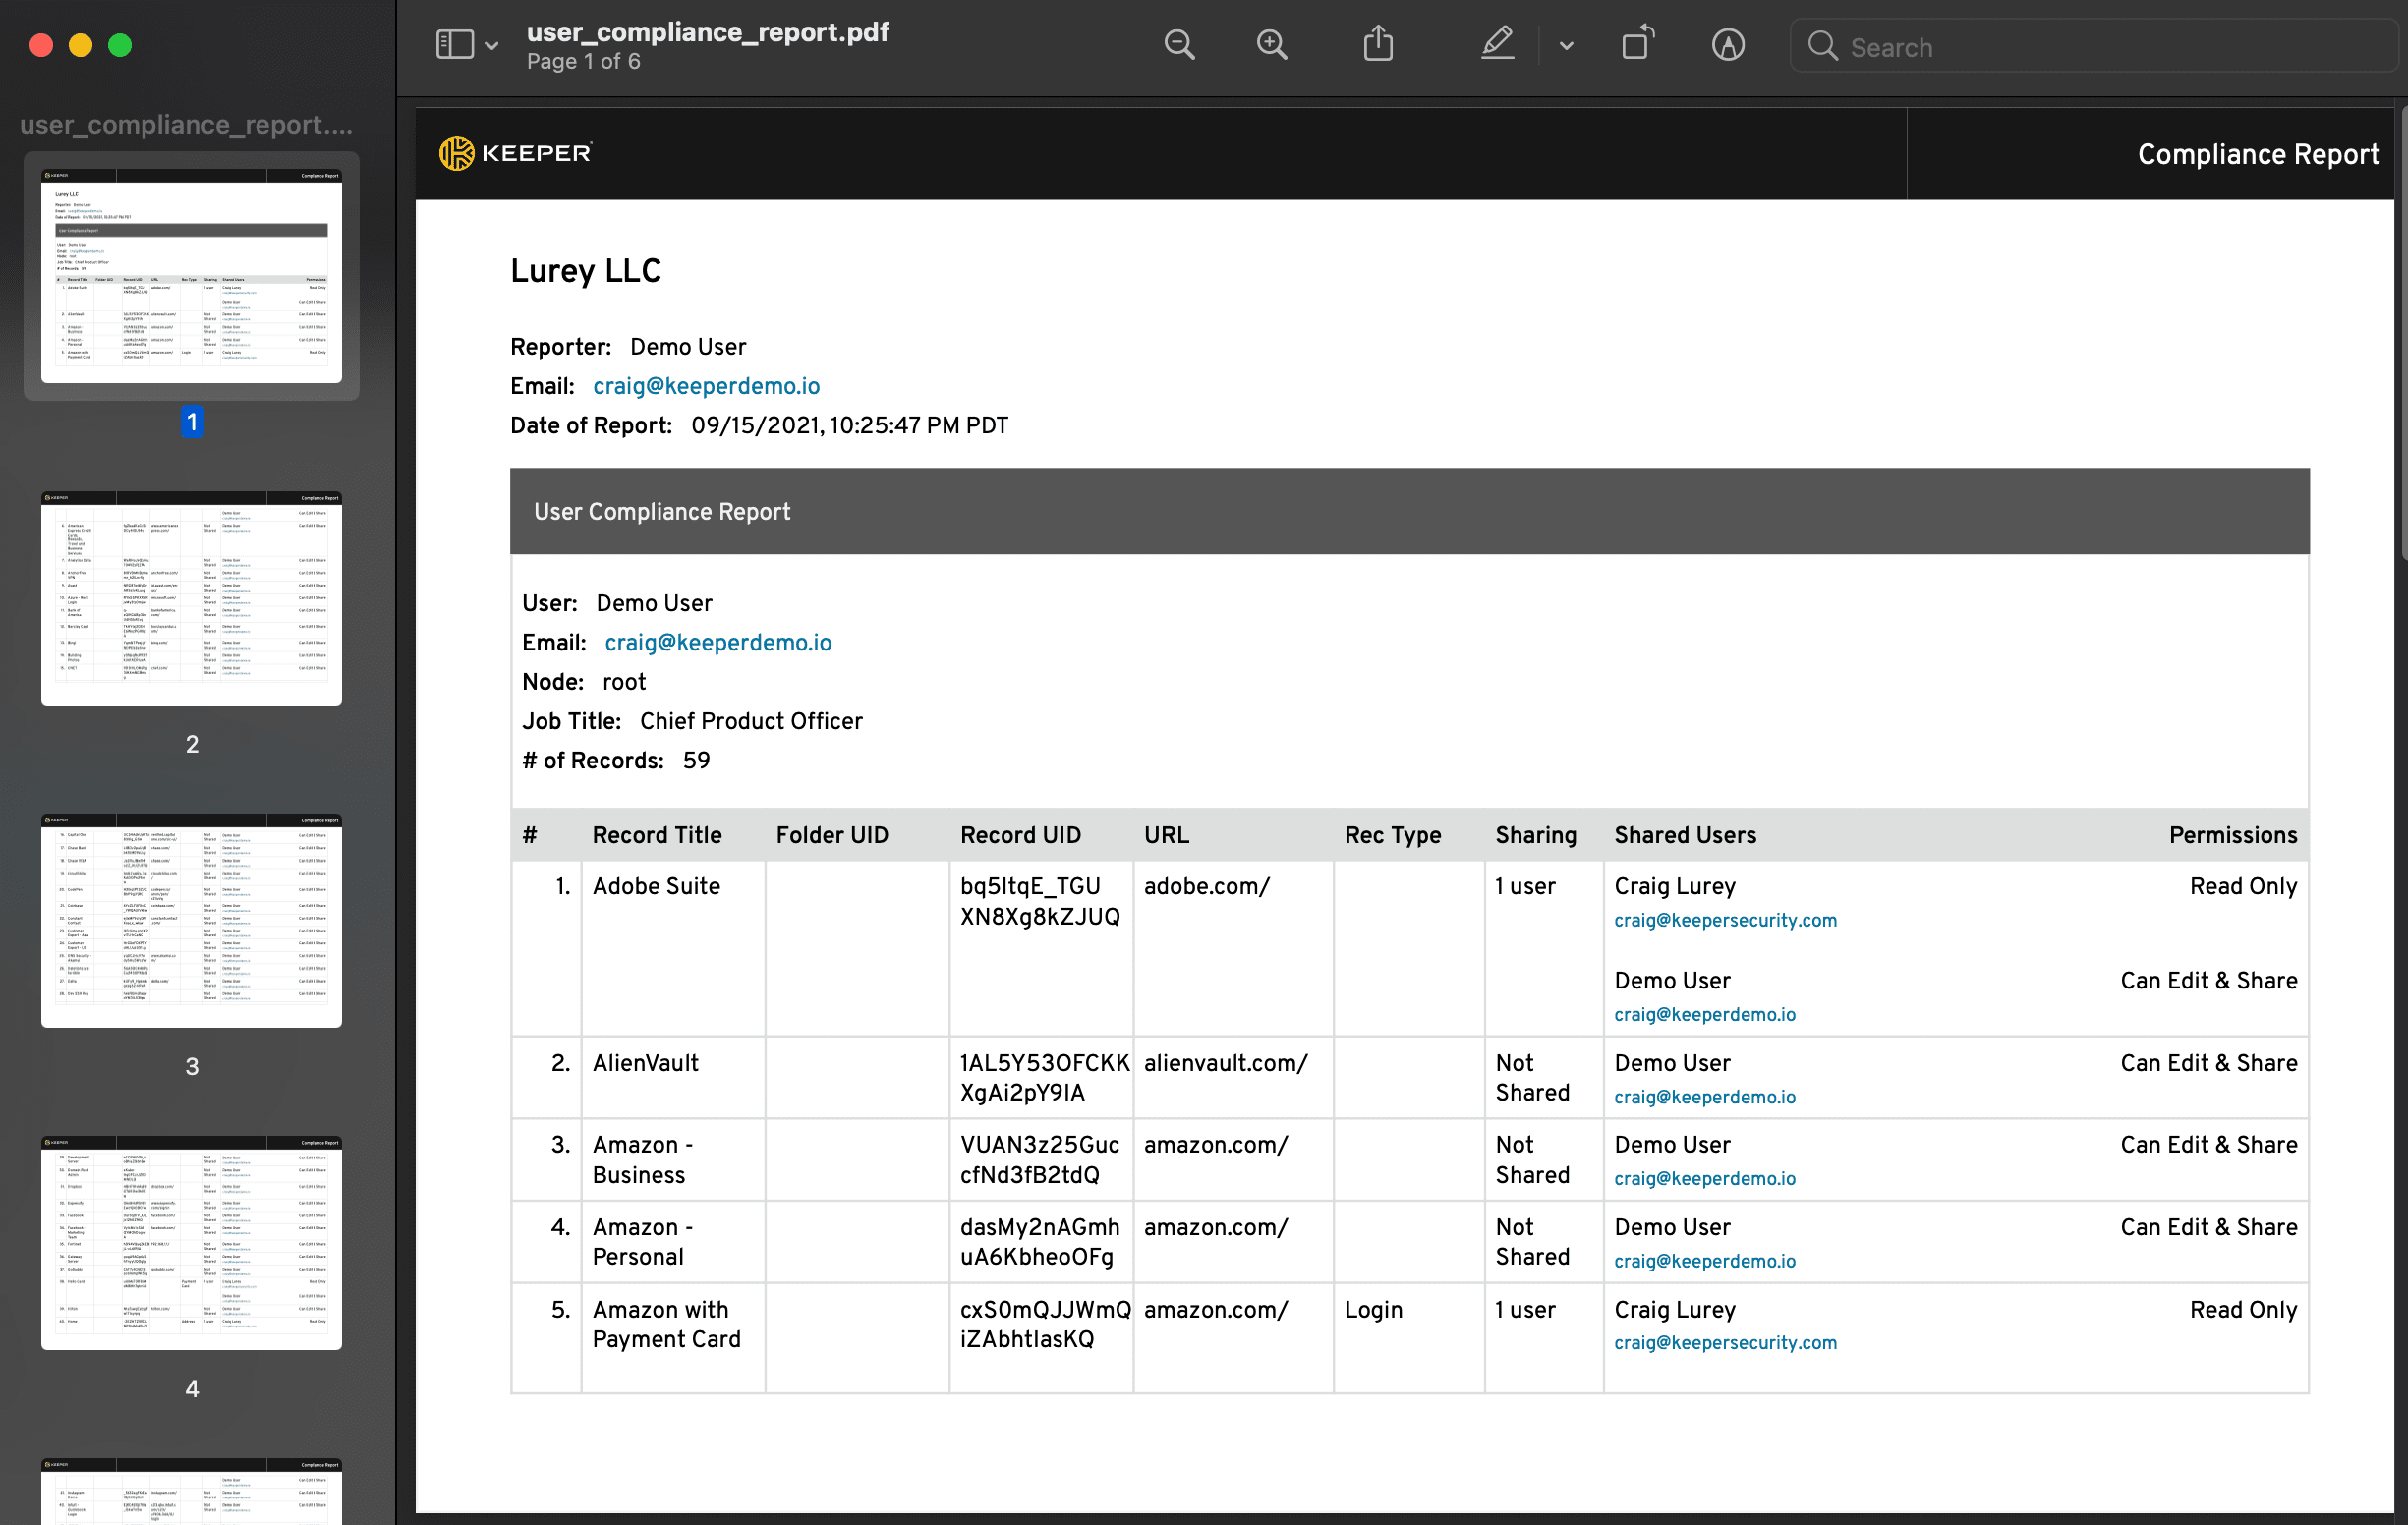Click the vertical scrollbar on the right edge

click(2402, 330)
